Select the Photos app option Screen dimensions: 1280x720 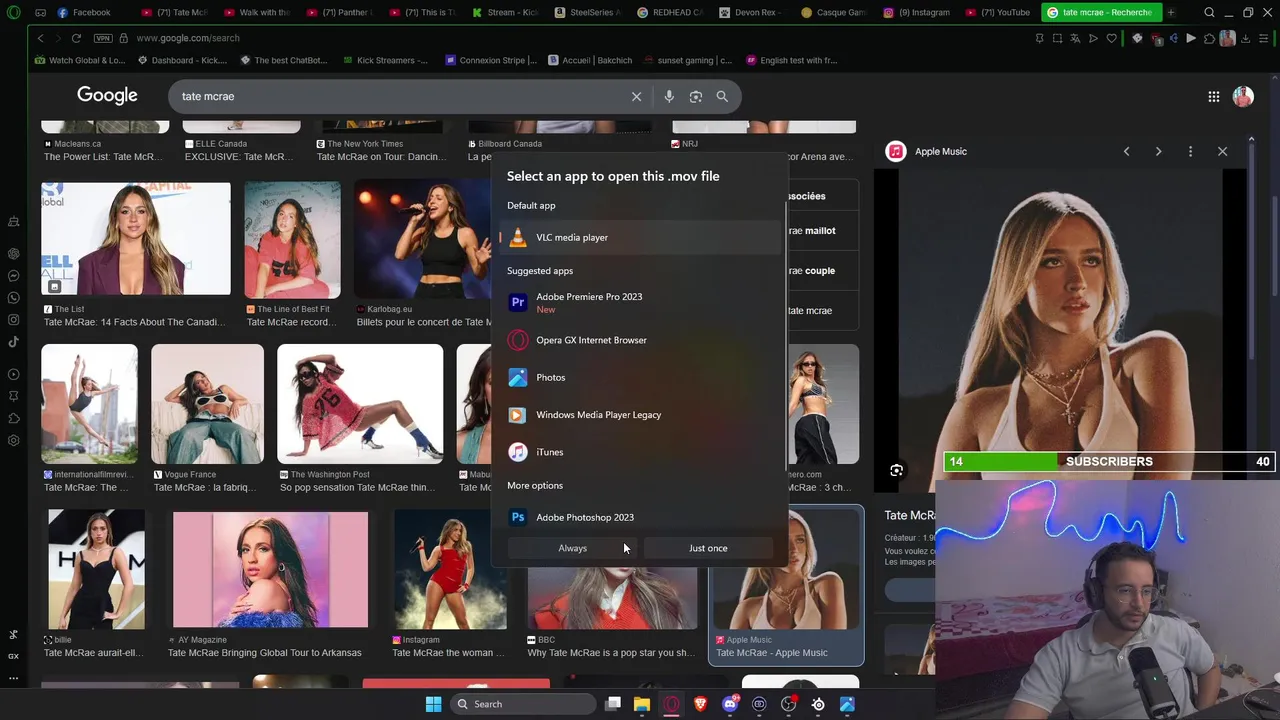tap(640, 378)
